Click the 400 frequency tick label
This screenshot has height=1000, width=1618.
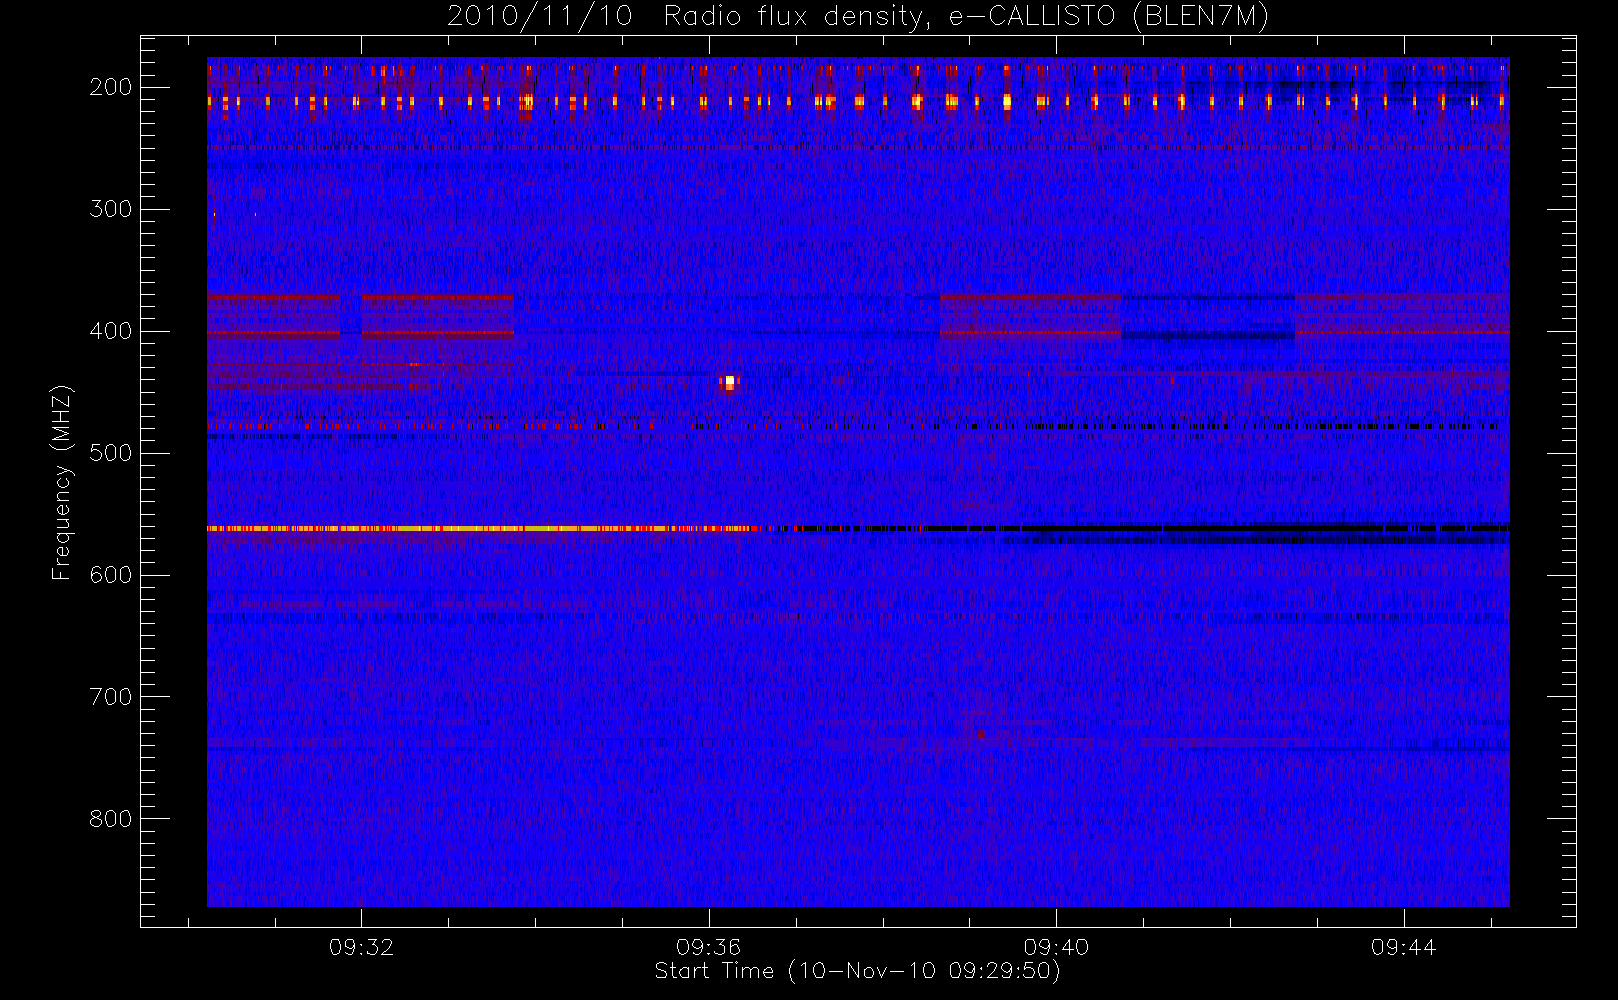coord(111,331)
